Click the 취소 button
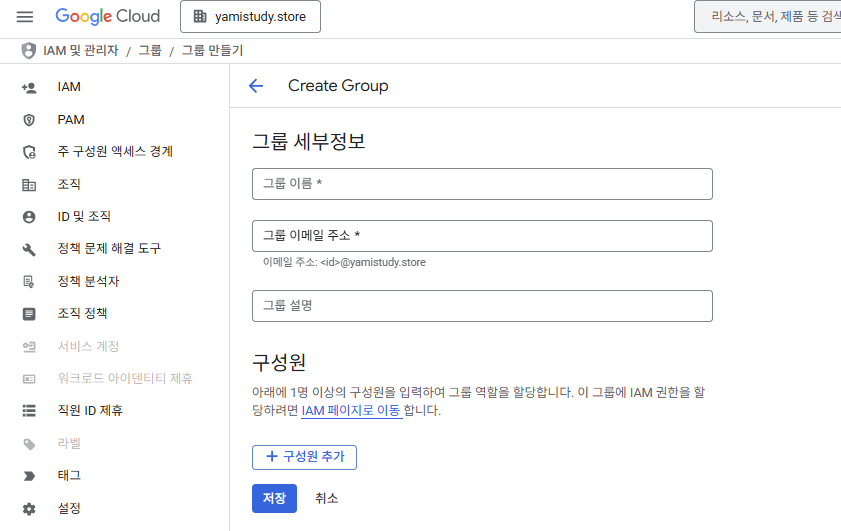 (327, 498)
